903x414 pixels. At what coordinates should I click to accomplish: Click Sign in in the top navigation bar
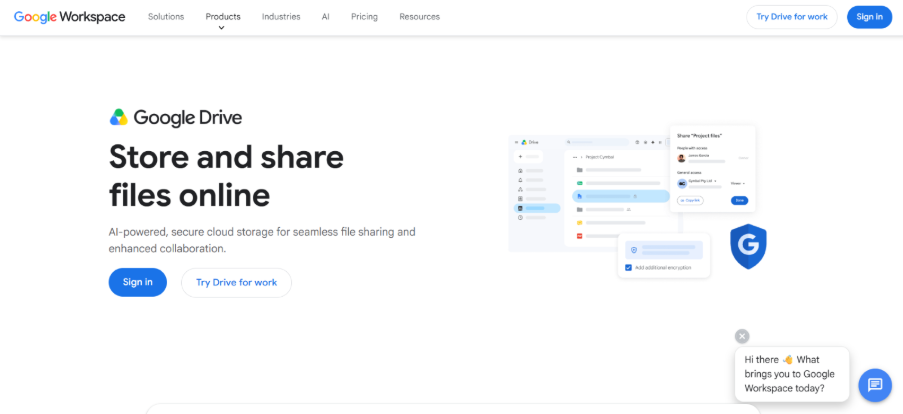pos(869,17)
